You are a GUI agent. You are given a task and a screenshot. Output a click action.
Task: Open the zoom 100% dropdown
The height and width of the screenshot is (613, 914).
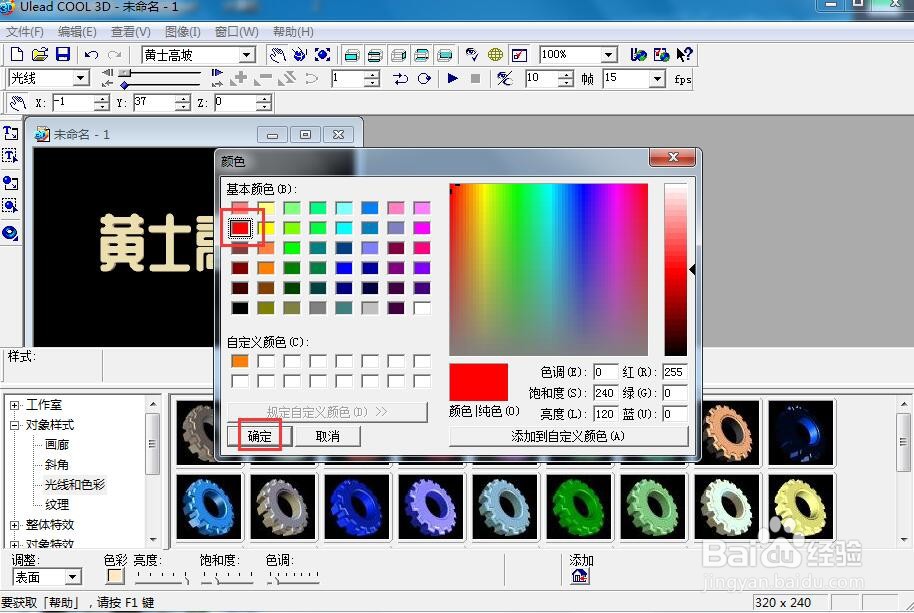[x=609, y=55]
